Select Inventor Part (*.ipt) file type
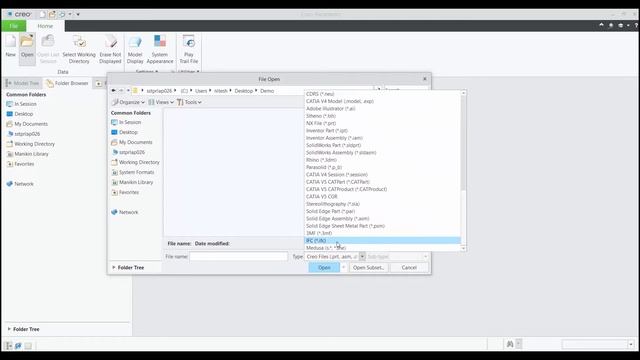Viewport: 640px width, 360px height. point(382,131)
